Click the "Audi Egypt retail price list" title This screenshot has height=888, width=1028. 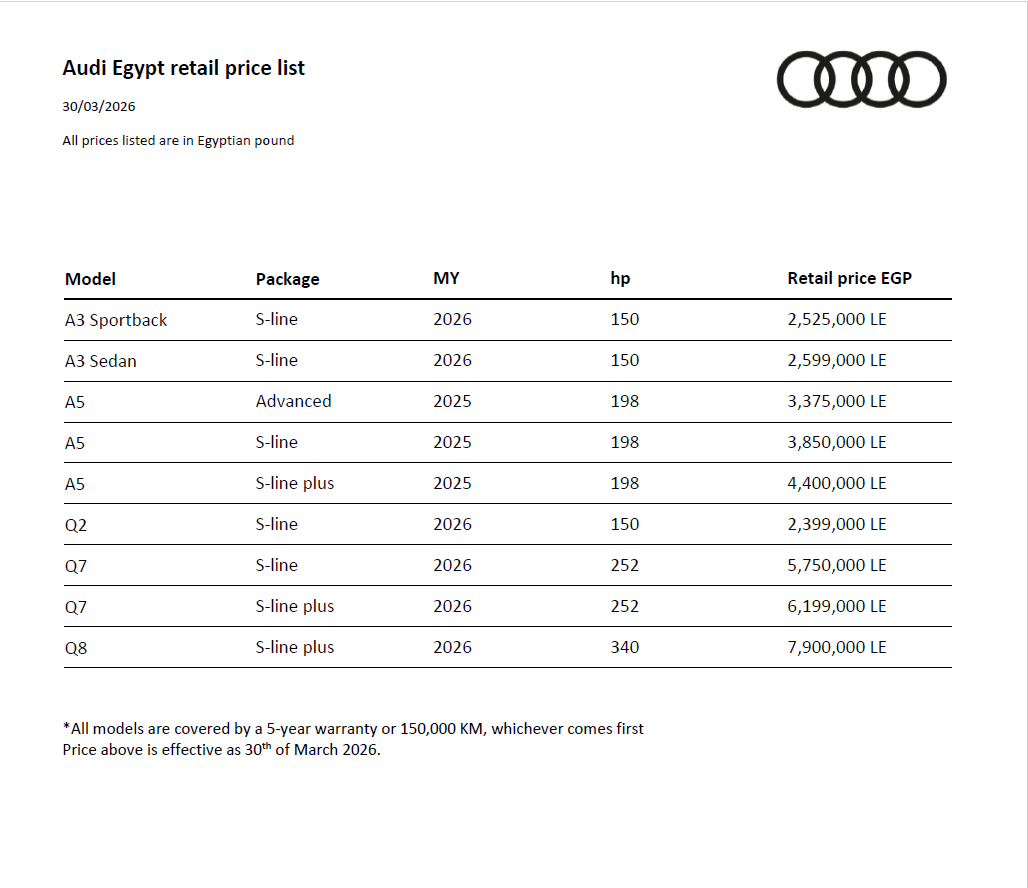[x=183, y=68]
